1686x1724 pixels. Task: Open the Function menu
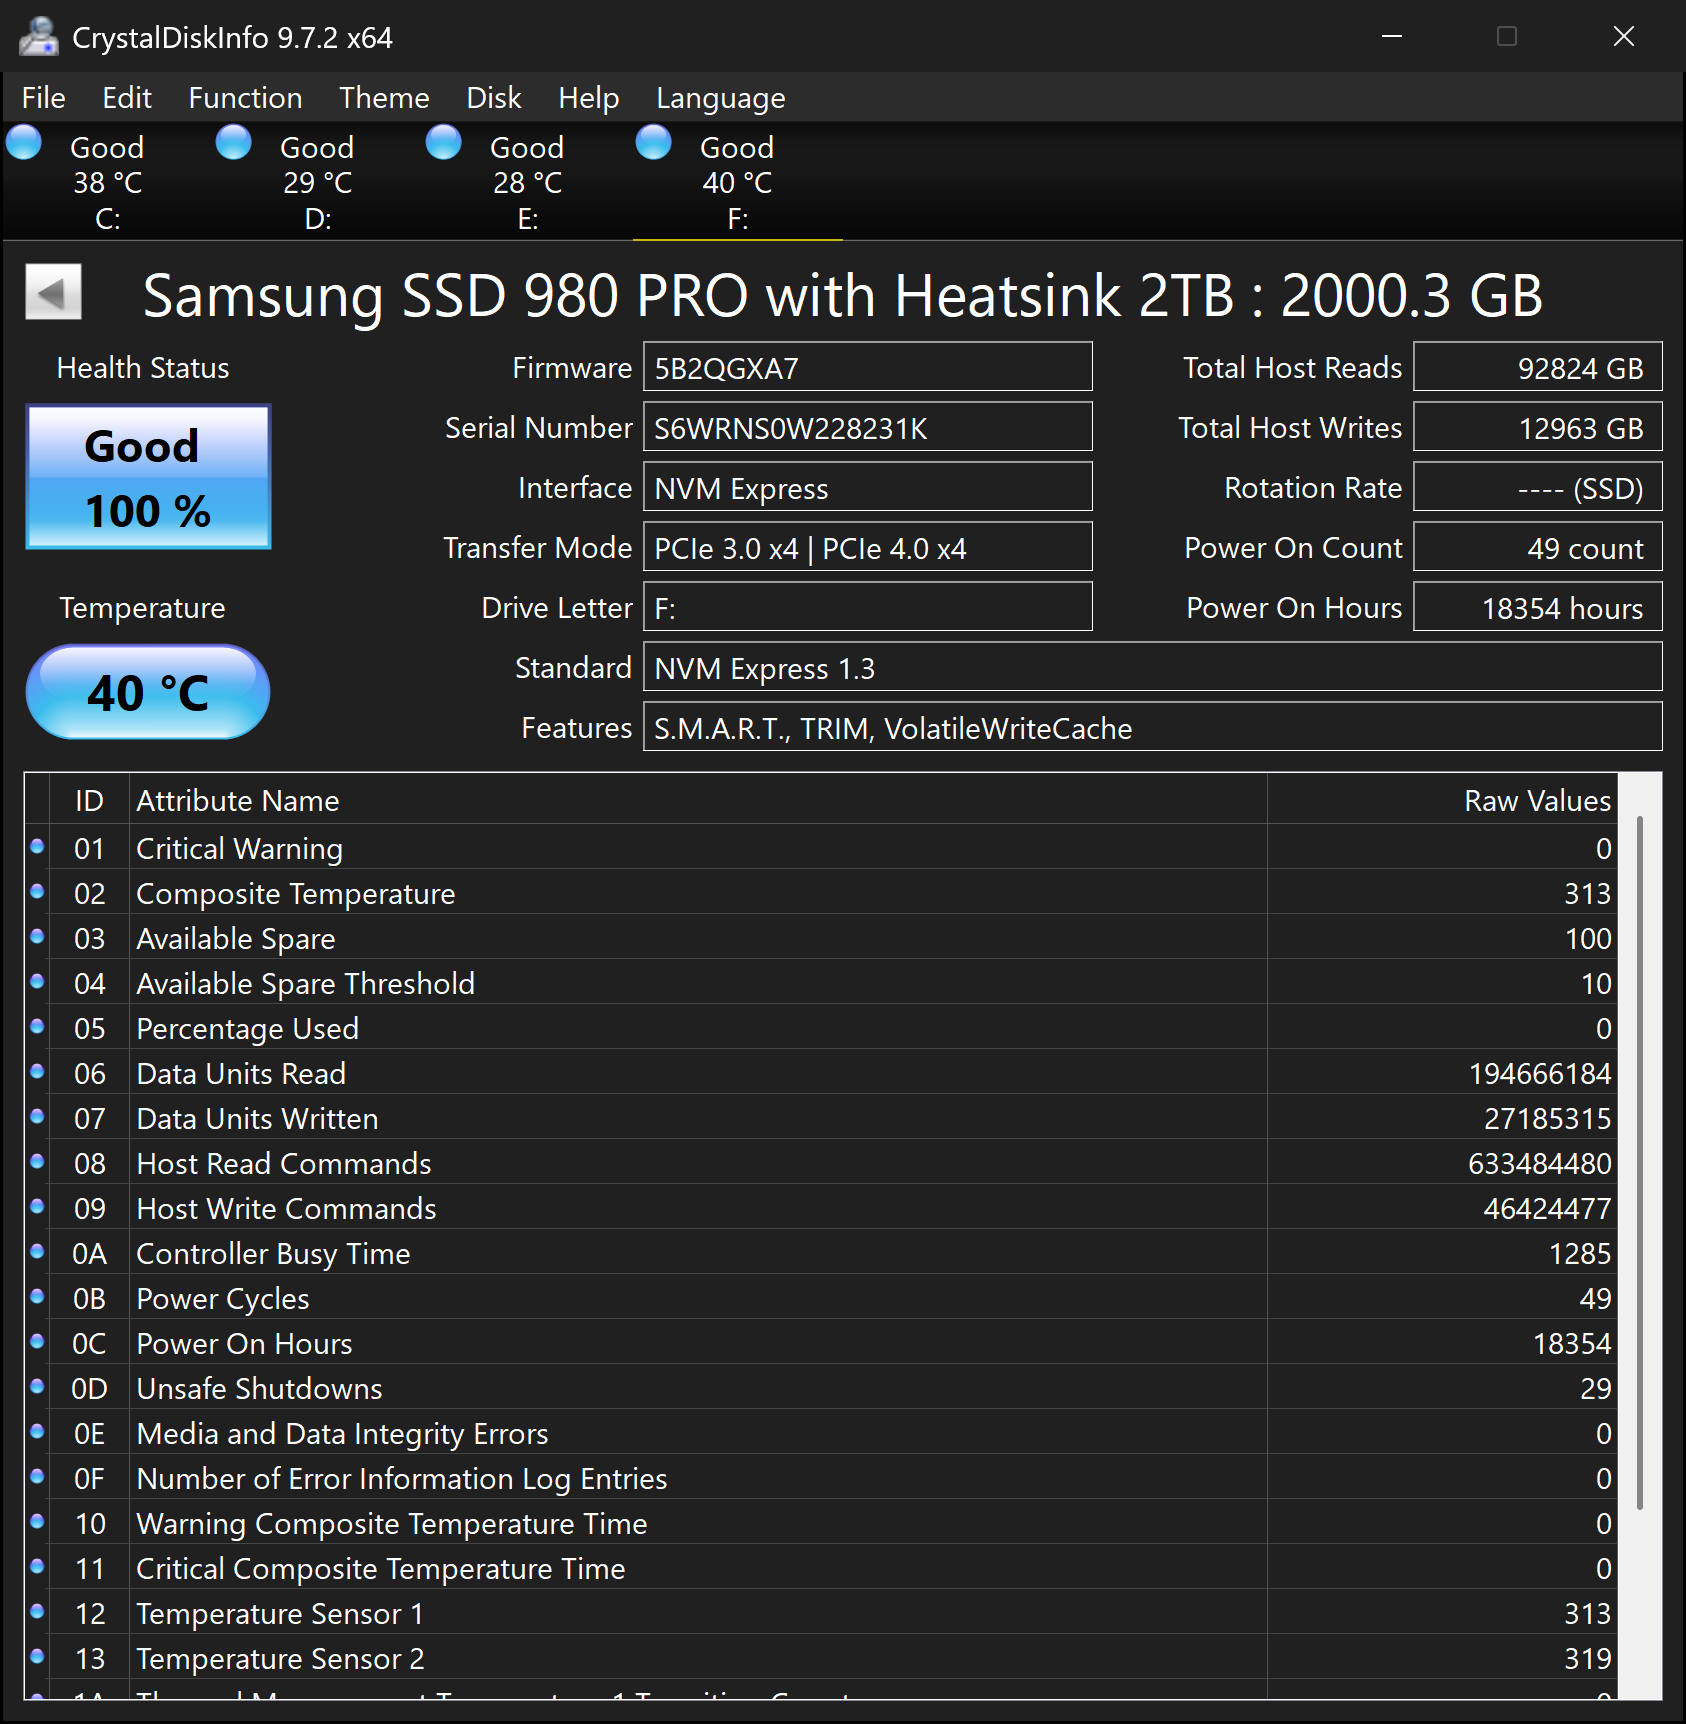click(245, 98)
